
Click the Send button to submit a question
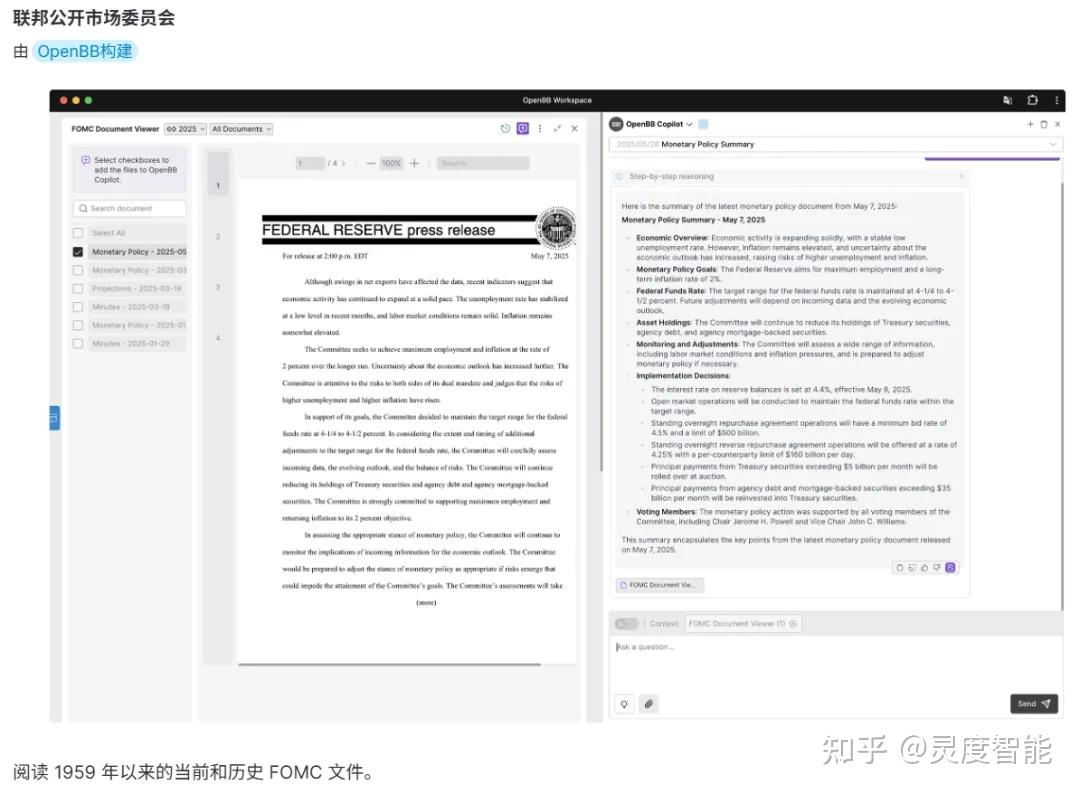(x=1033, y=703)
